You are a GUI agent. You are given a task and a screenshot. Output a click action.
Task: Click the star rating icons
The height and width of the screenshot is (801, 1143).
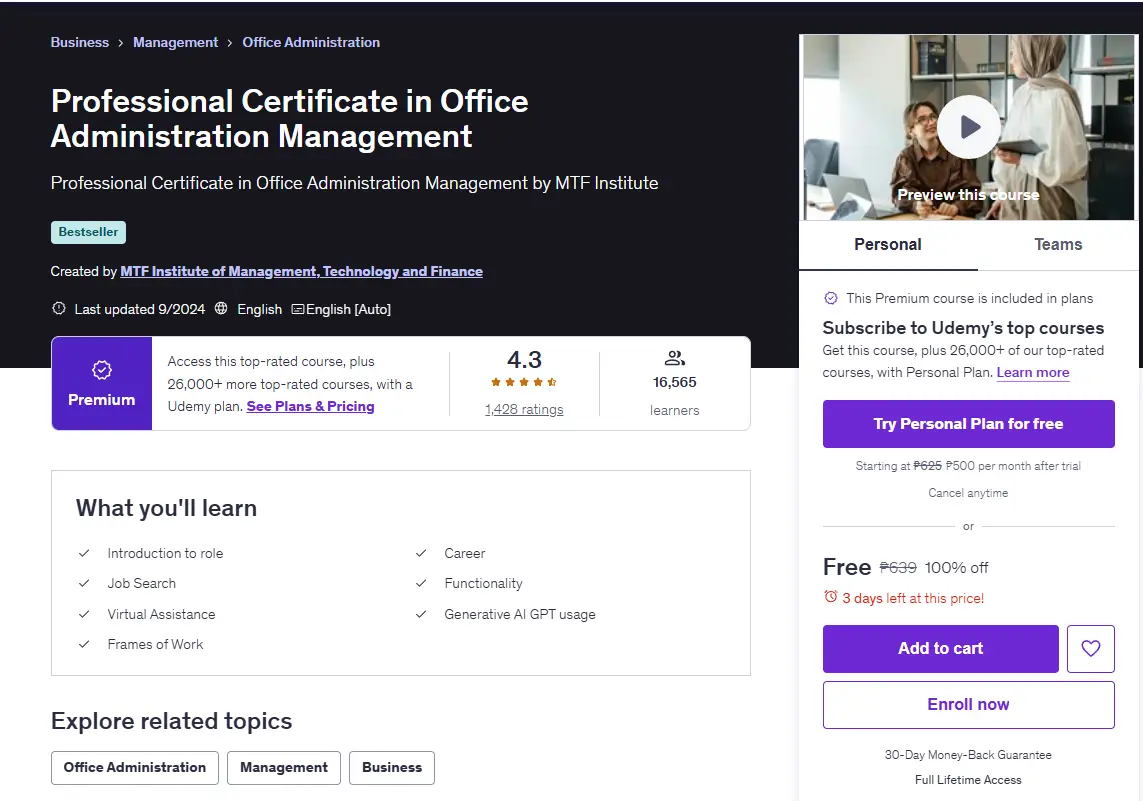pyautogui.click(x=523, y=382)
